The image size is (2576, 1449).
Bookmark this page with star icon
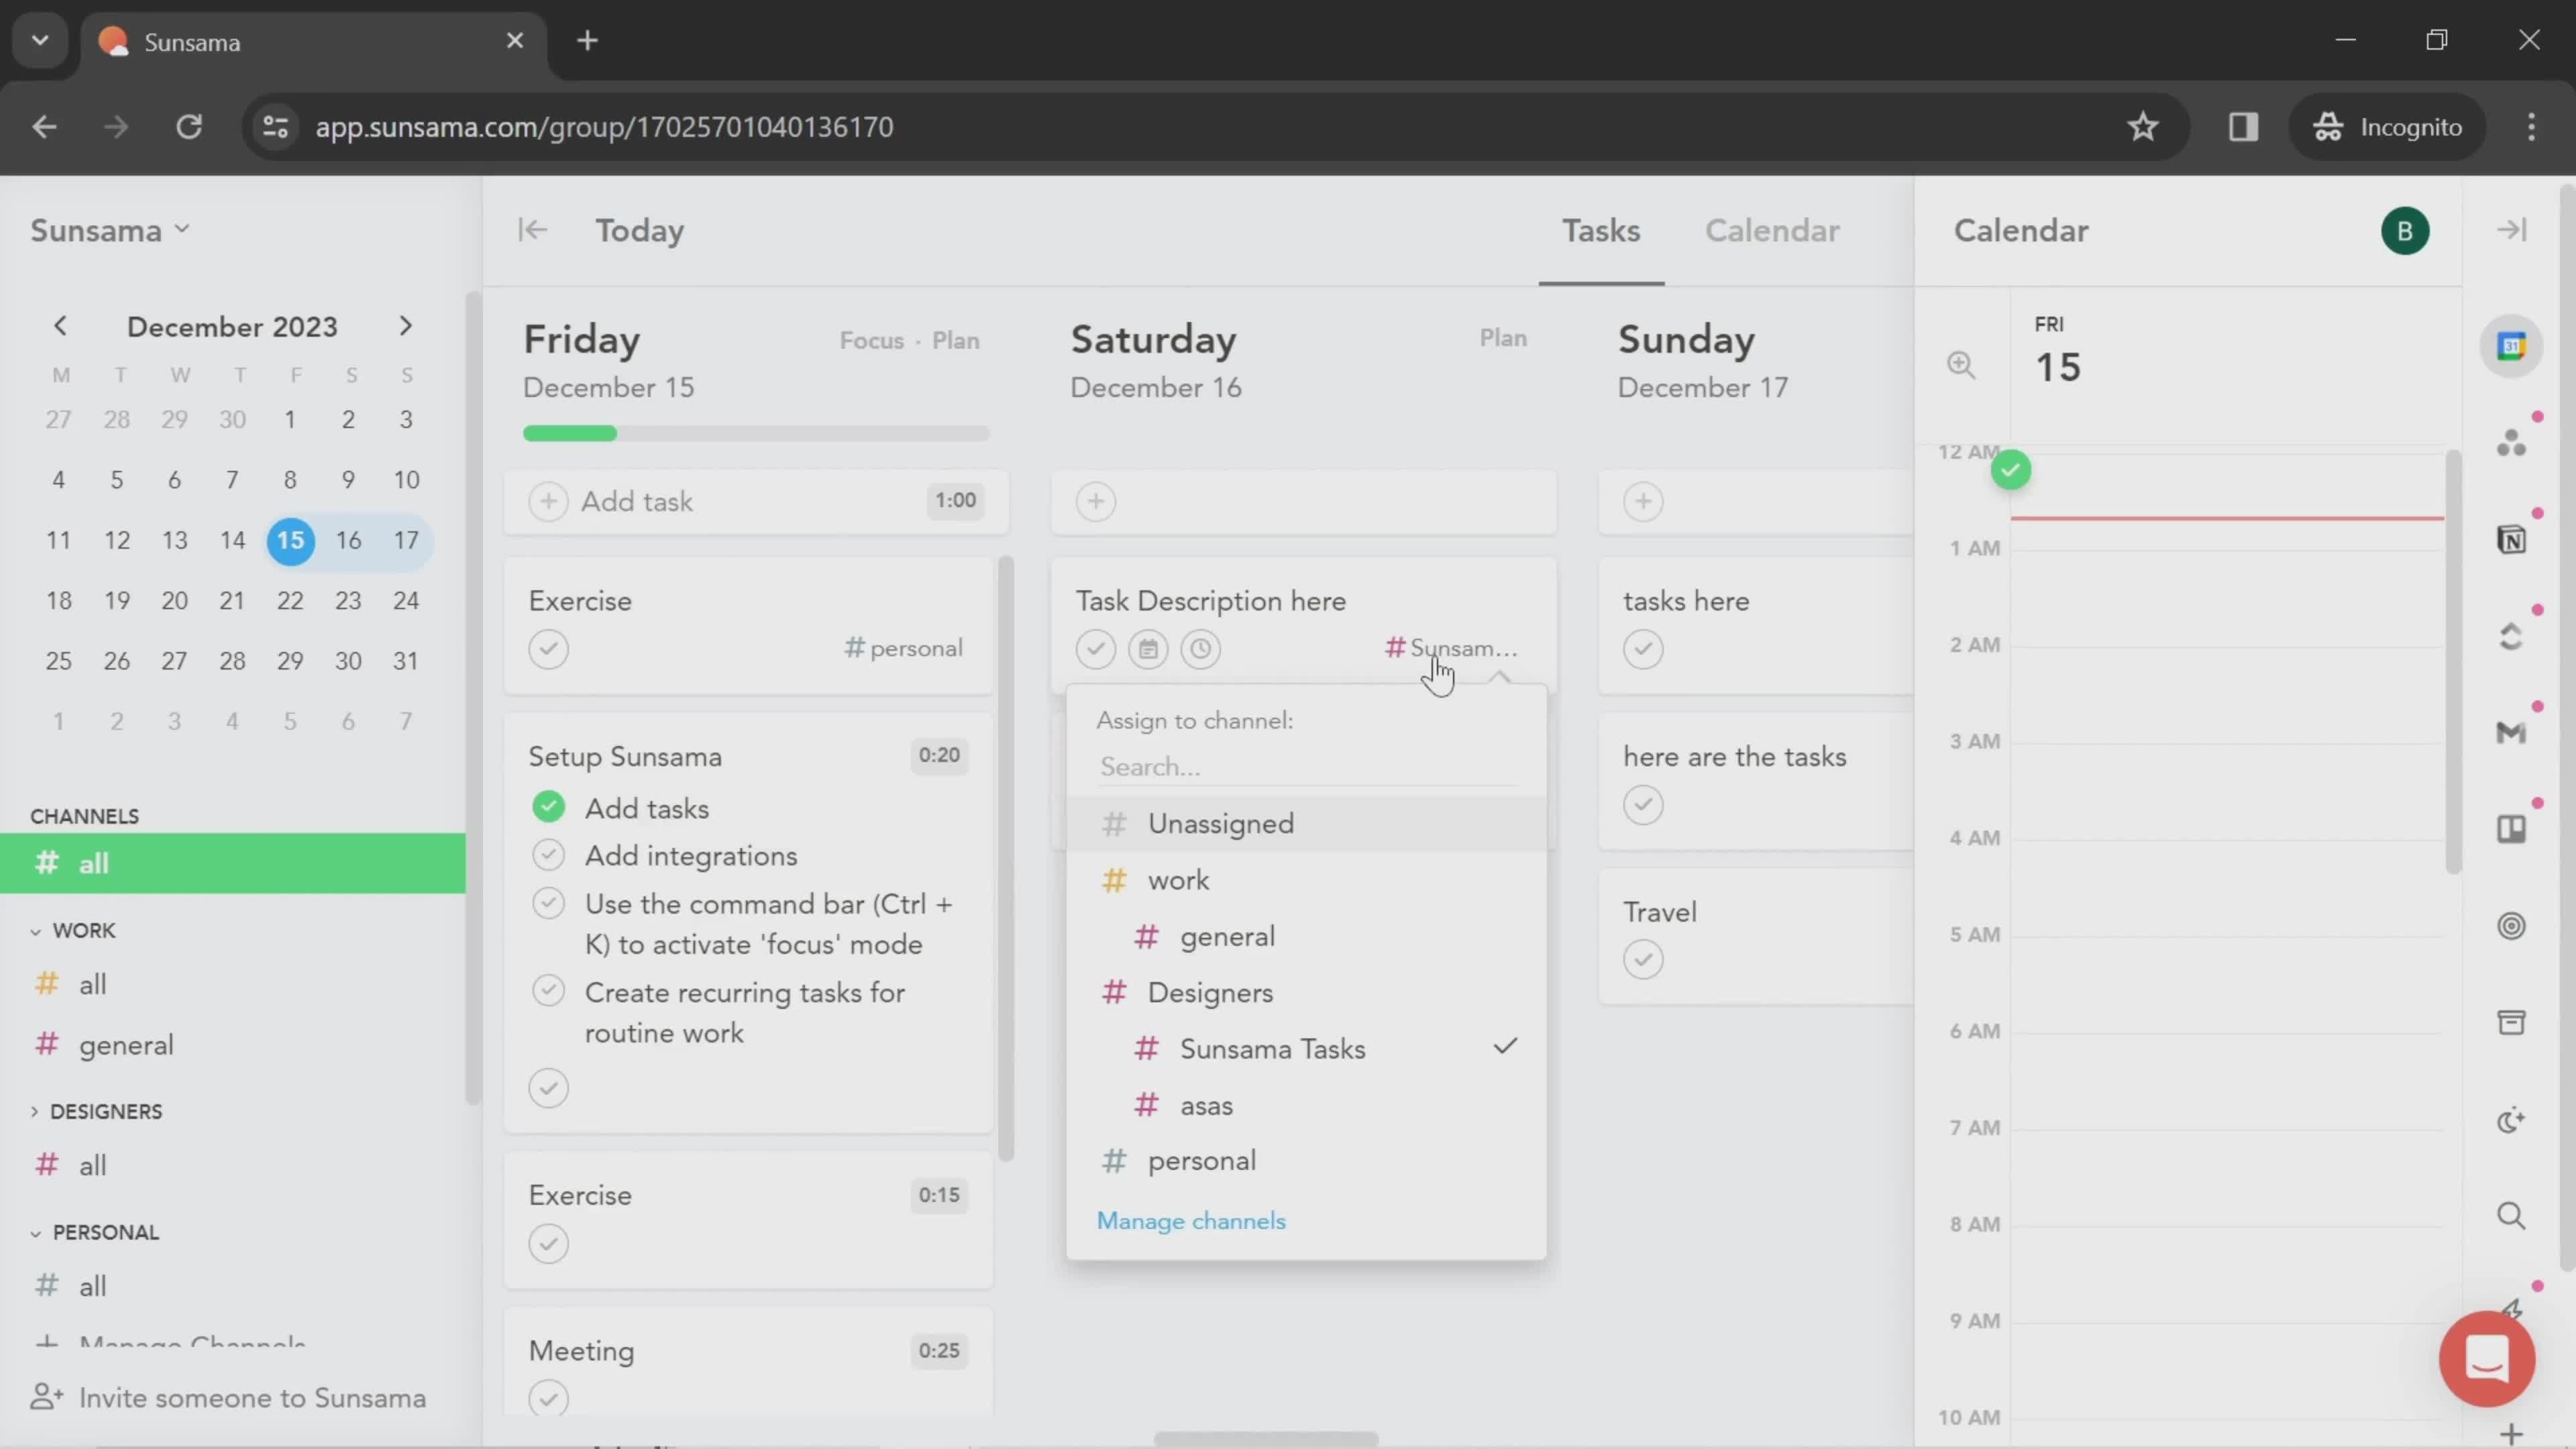(2142, 127)
